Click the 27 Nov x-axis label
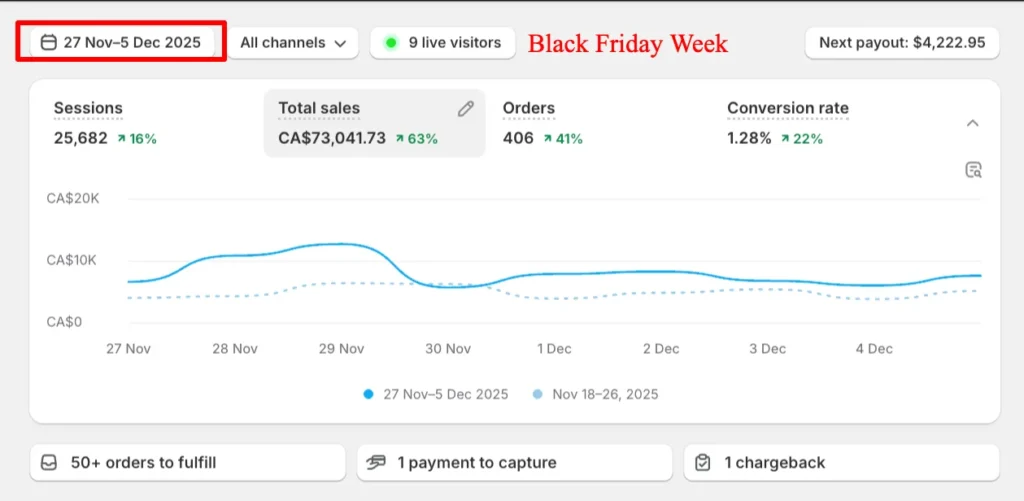The image size is (1024, 501). (x=129, y=349)
